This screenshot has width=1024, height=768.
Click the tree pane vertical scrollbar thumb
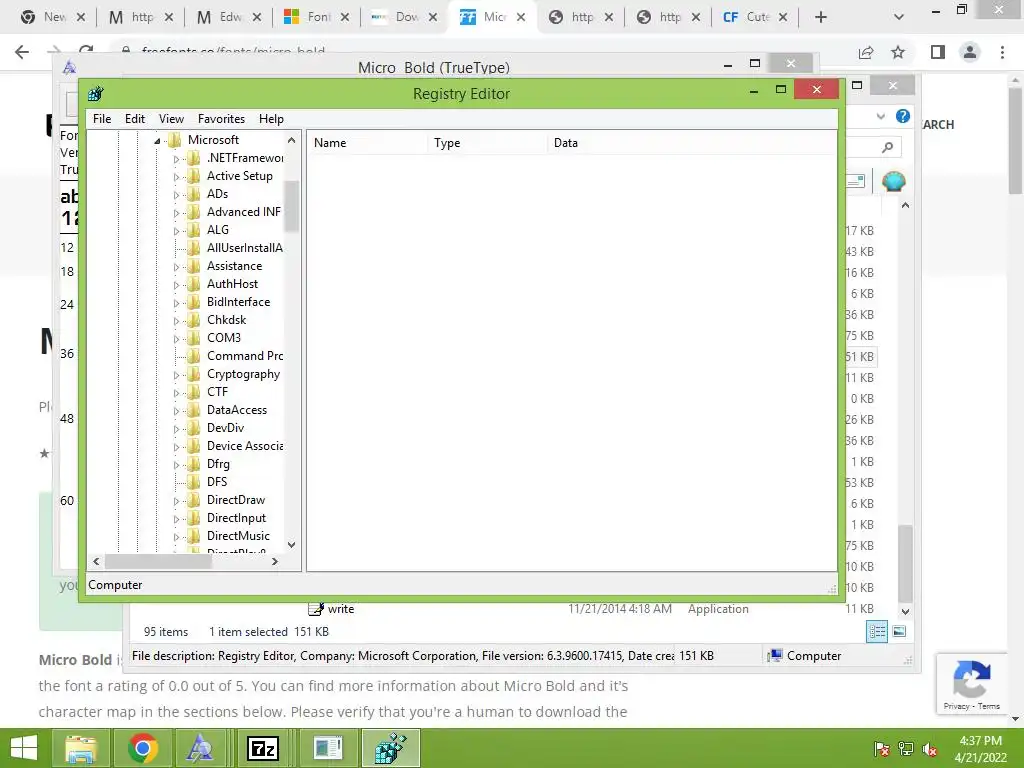(x=291, y=206)
